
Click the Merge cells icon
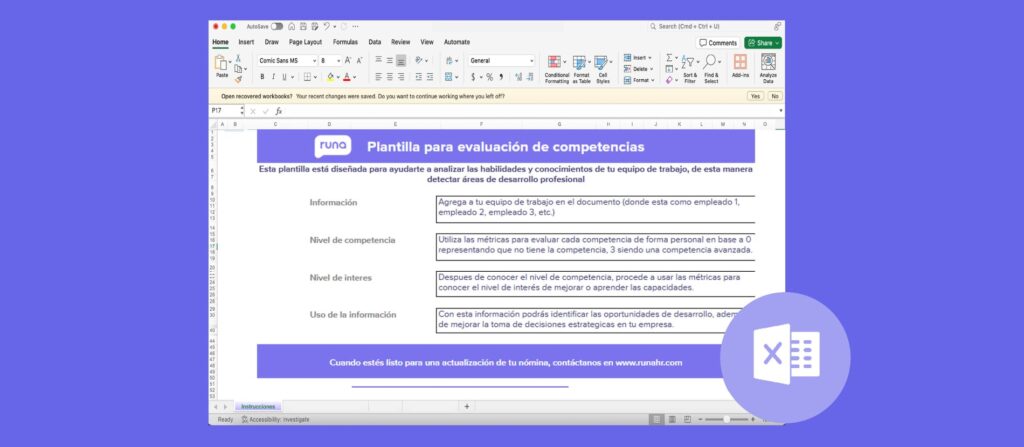tap(449, 77)
